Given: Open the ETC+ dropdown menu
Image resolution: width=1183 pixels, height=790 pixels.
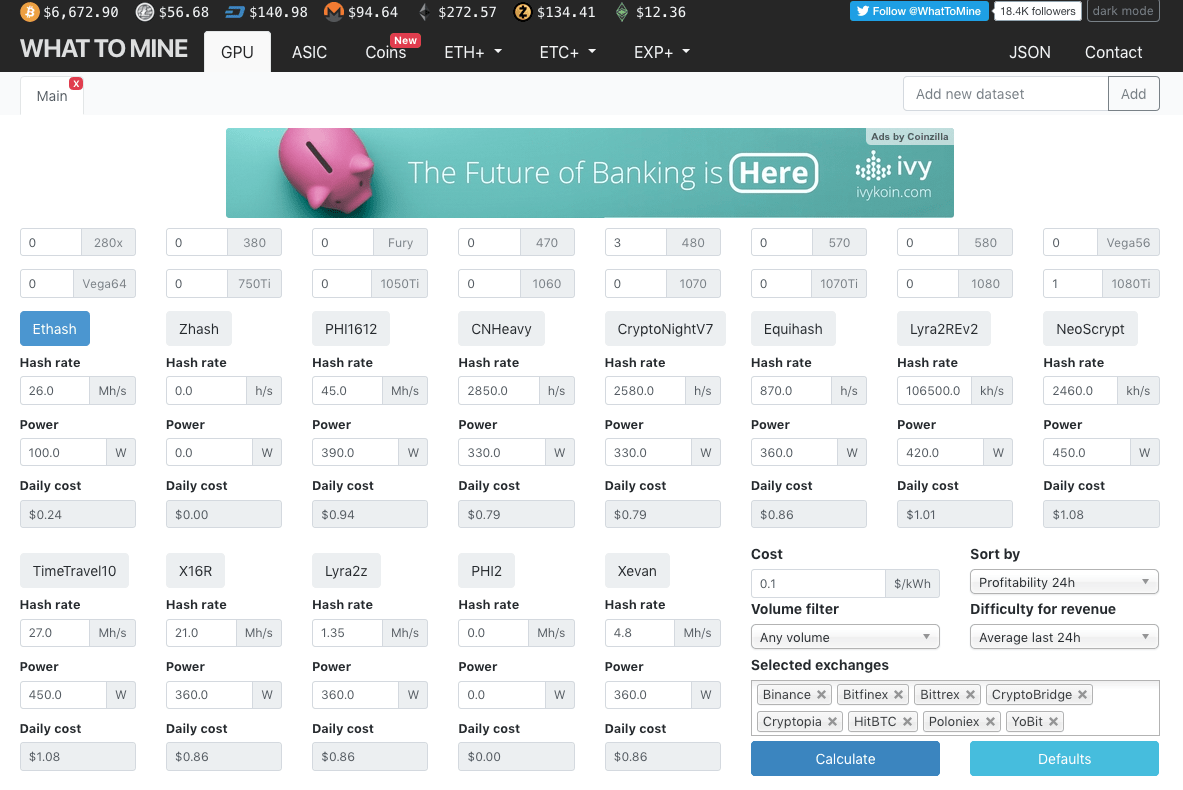Looking at the screenshot, I should coord(567,52).
